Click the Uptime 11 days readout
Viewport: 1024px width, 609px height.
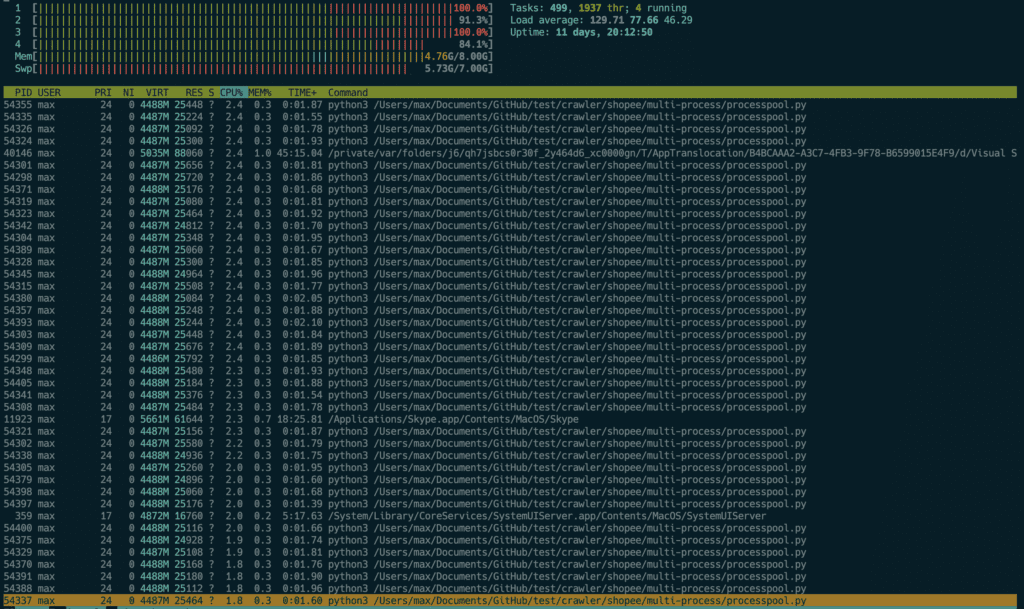[x=581, y=32]
